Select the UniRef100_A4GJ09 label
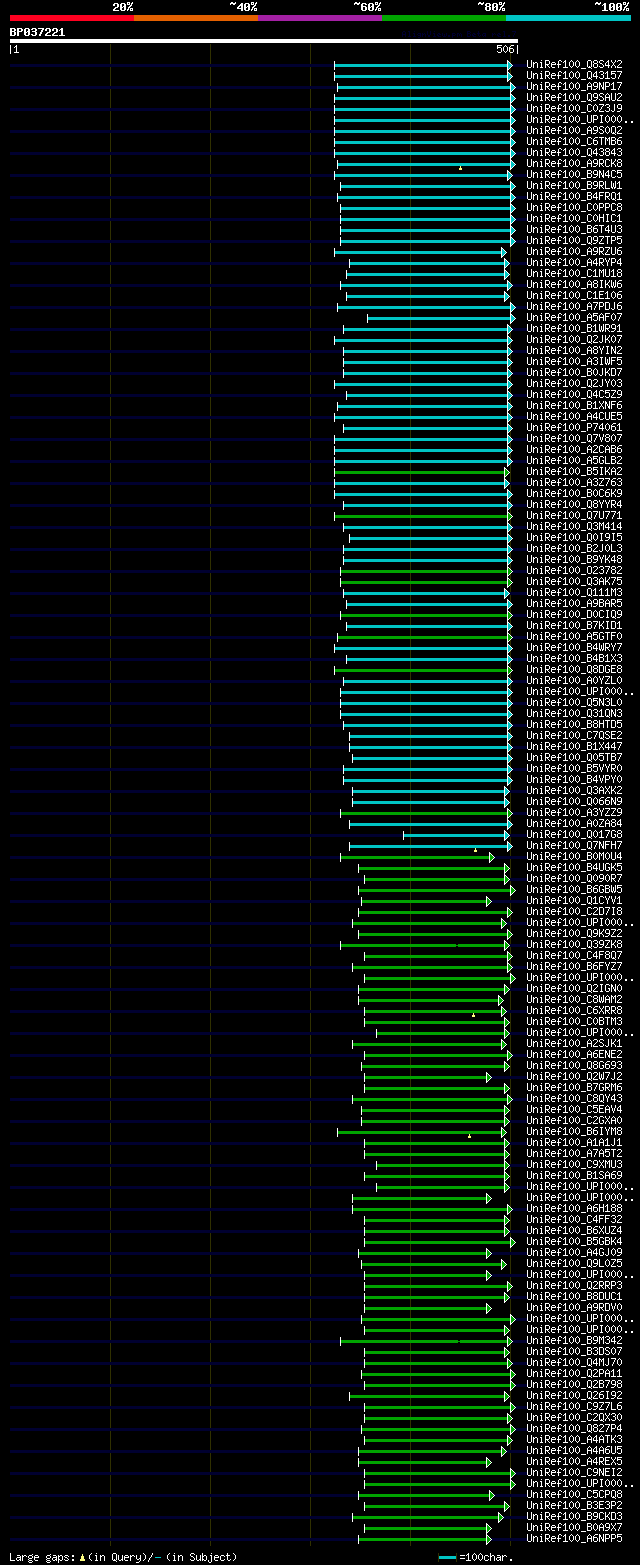Viewport: 640px width, 1565px height. 574,1252
